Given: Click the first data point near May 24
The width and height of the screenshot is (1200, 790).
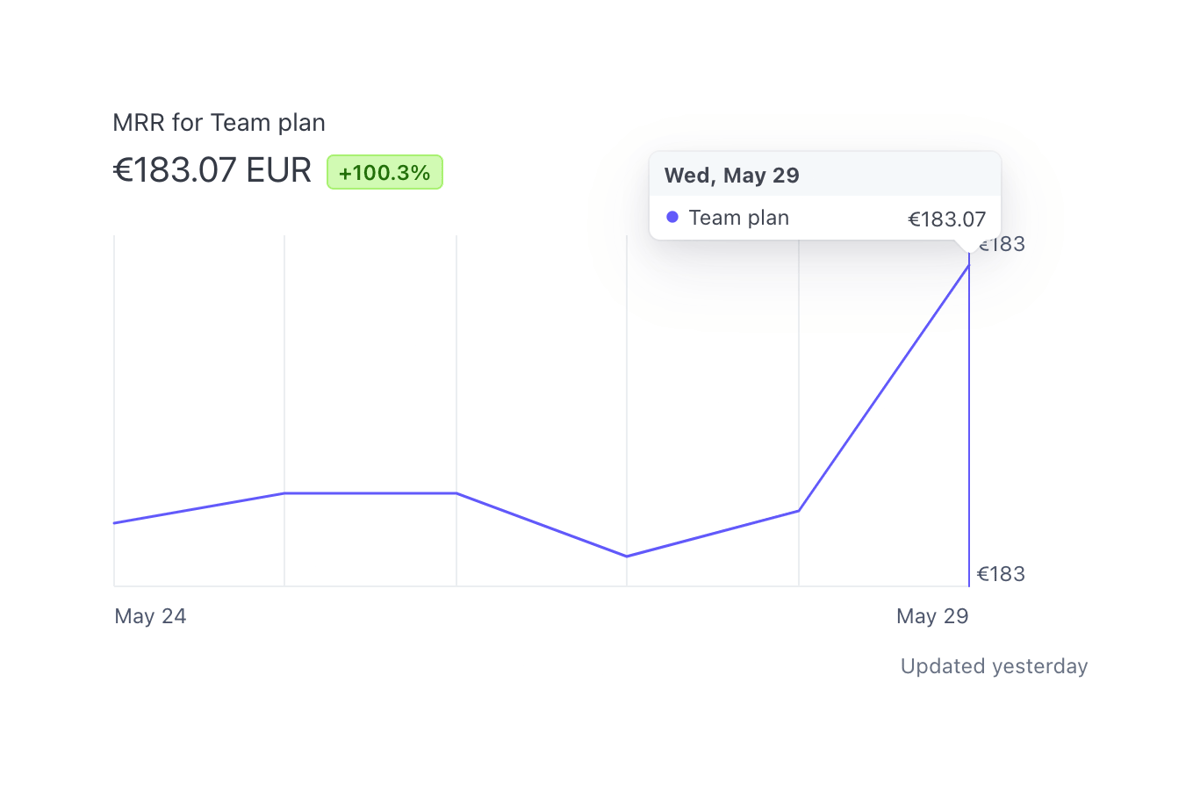Looking at the screenshot, I should click(115, 521).
